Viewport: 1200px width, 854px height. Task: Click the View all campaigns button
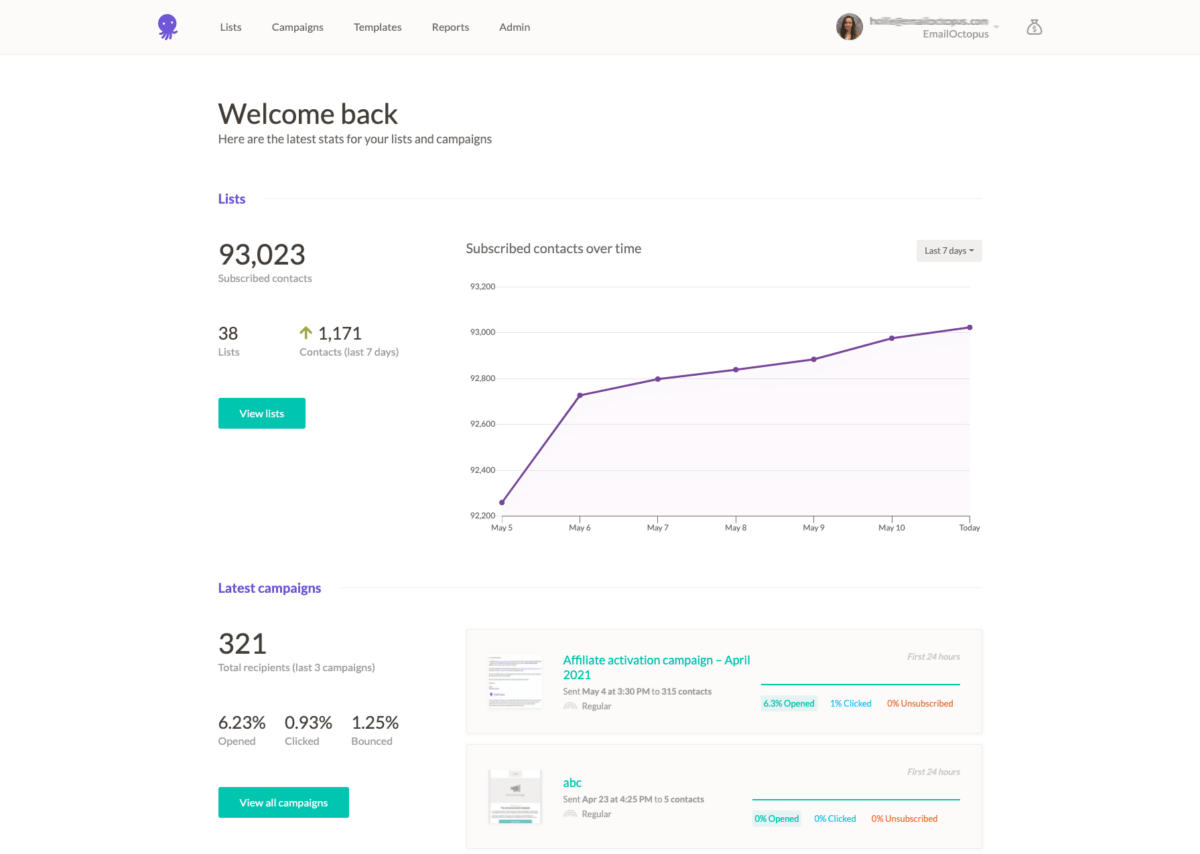[x=283, y=802]
